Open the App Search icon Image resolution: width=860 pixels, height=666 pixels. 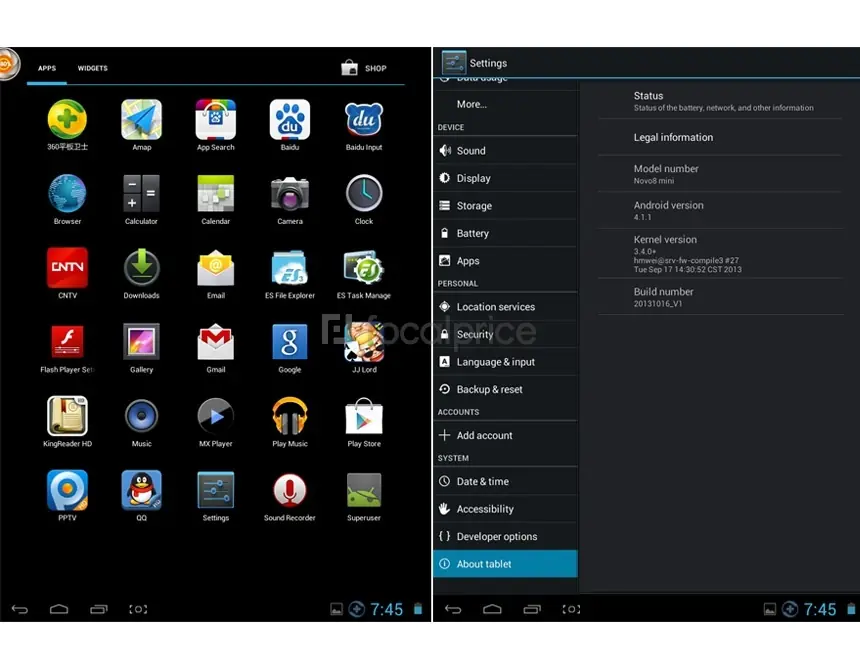pyautogui.click(x=216, y=119)
